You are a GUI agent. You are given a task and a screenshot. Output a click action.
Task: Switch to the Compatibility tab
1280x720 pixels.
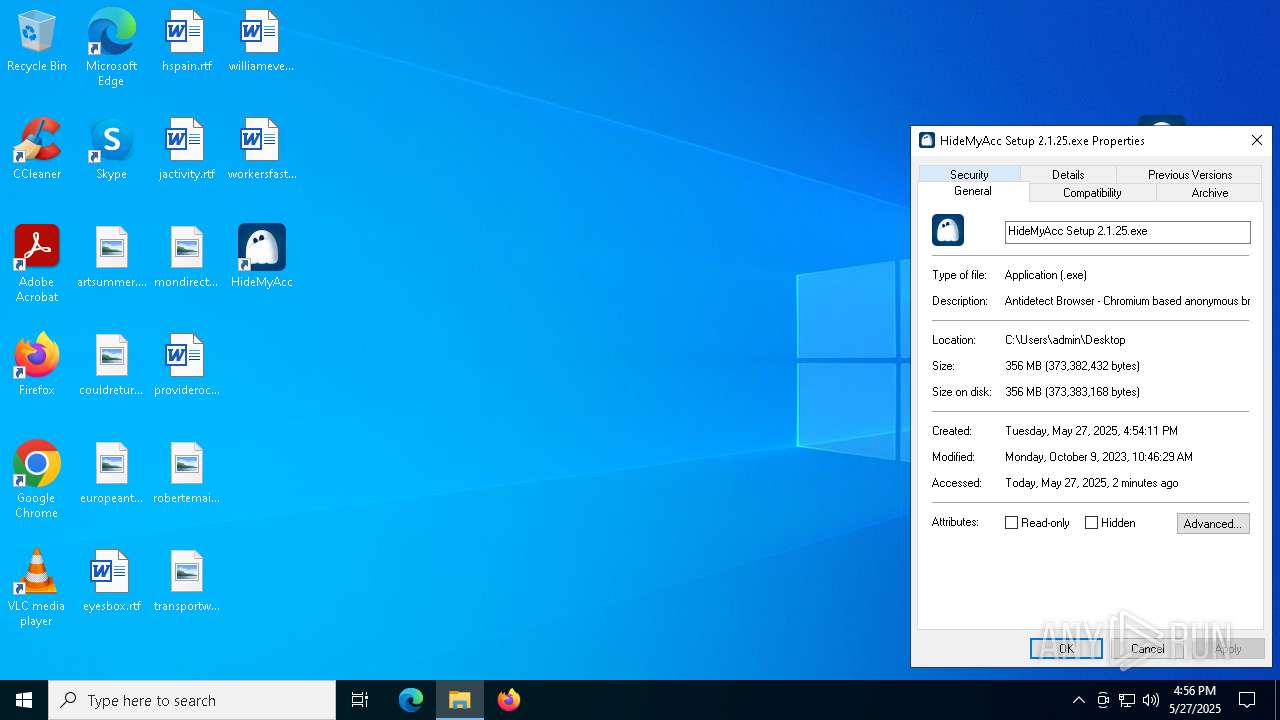(x=1092, y=192)
